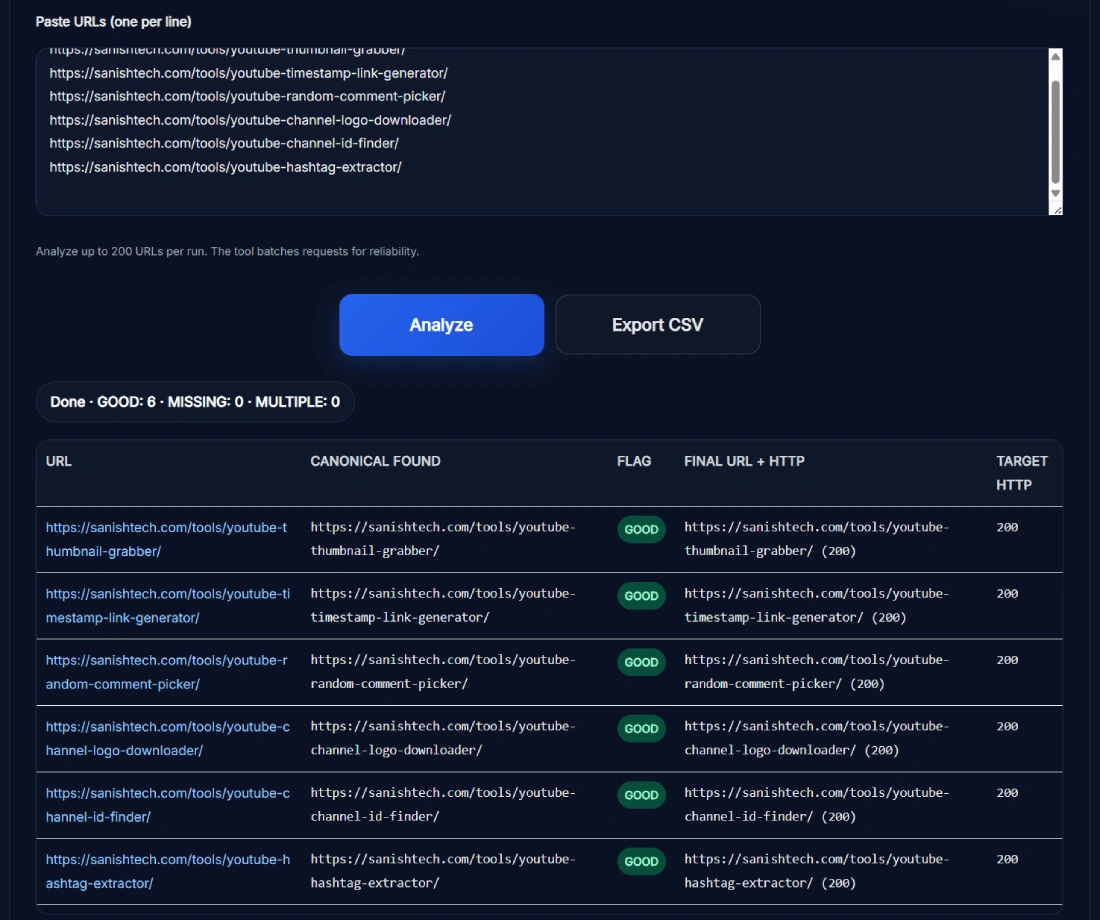Click the FLAG column header
Screen dimensions: 1100x920
pos(634,461)
